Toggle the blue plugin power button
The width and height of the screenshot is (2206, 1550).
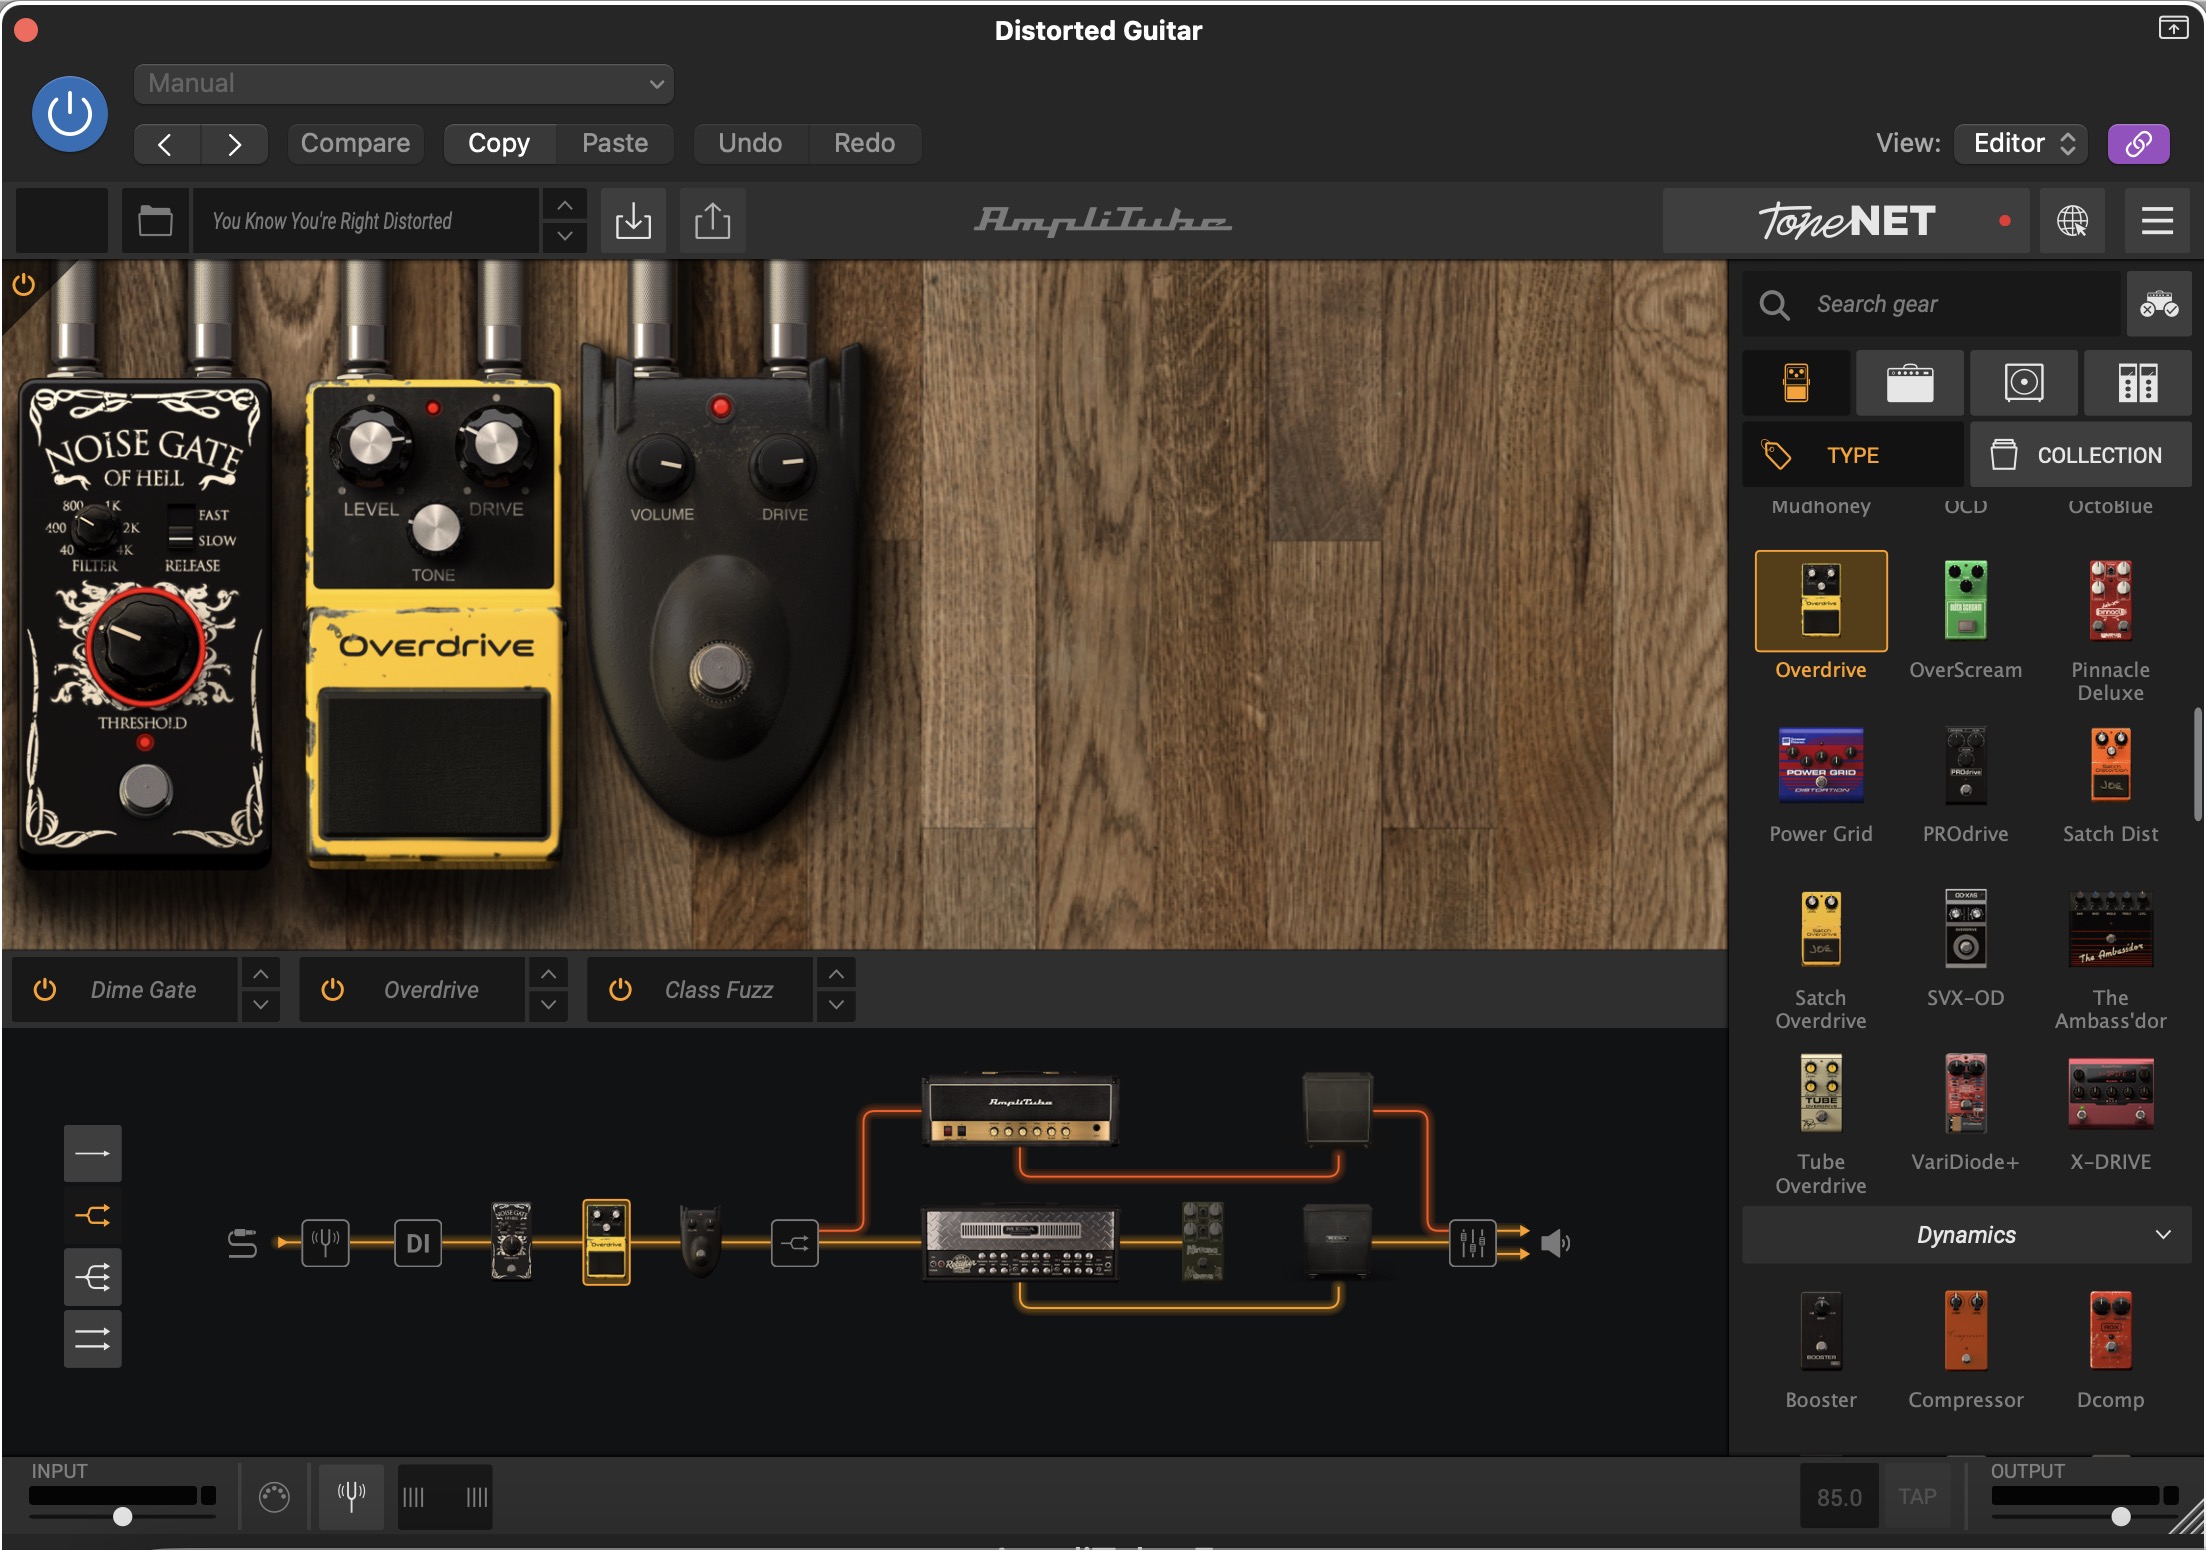point(70,114)
